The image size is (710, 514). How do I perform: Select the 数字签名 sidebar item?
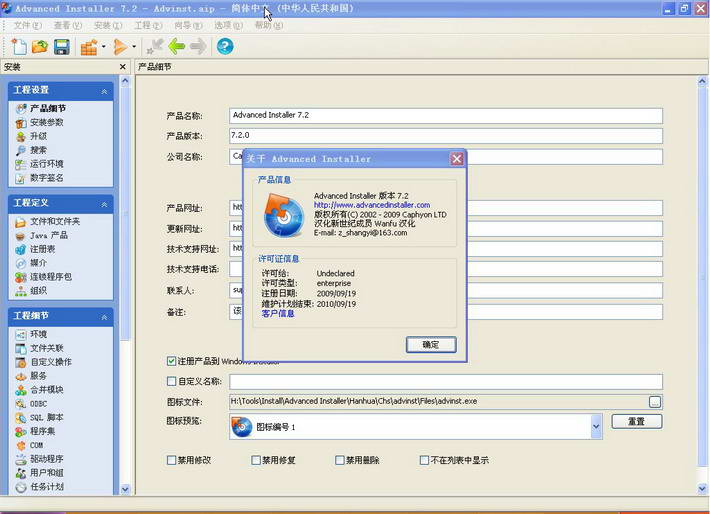46,178
